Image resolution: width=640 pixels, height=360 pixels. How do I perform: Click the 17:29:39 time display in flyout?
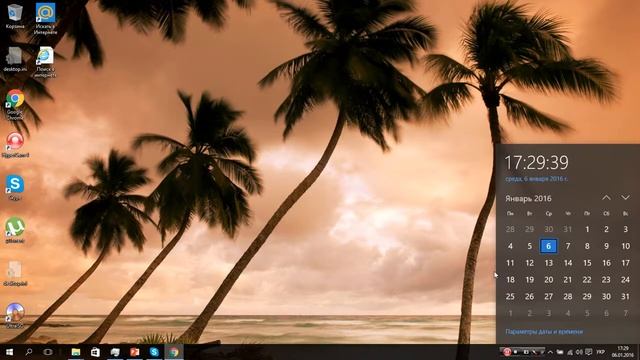pyautogui.click(x=536, y=162)
